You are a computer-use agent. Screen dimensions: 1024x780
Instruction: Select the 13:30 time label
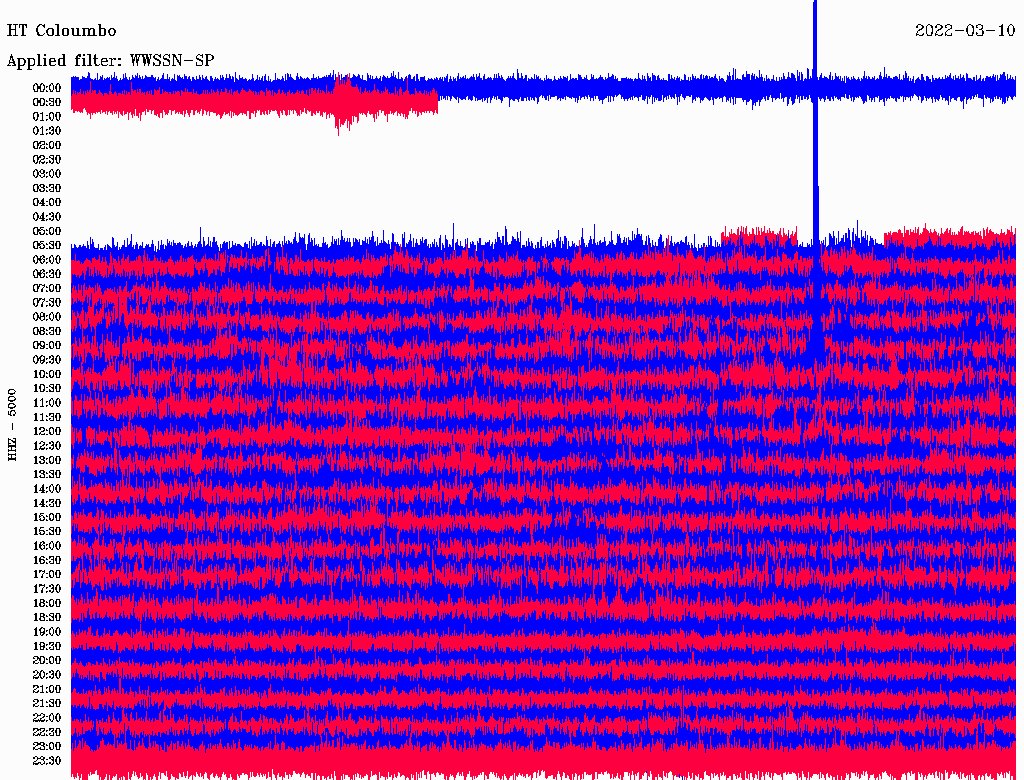[x=47, y=474]
